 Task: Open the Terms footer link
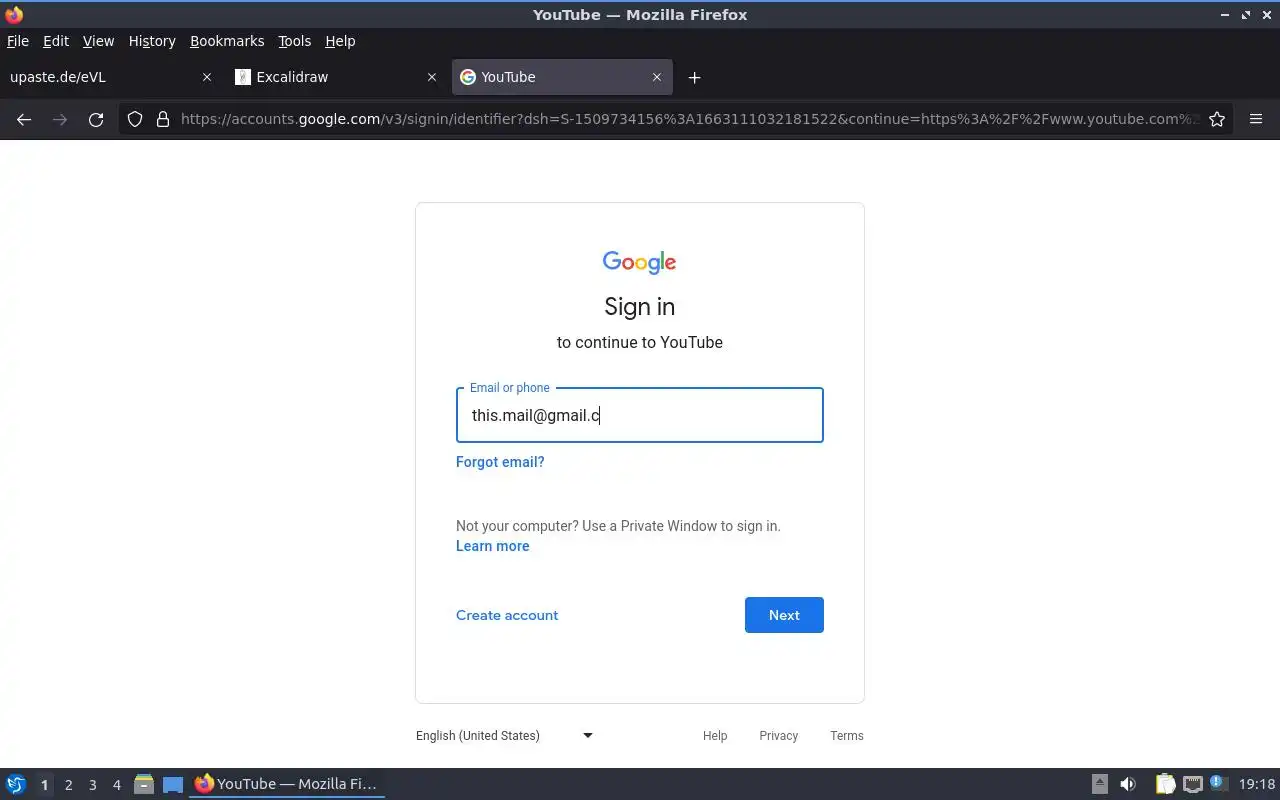847,736
